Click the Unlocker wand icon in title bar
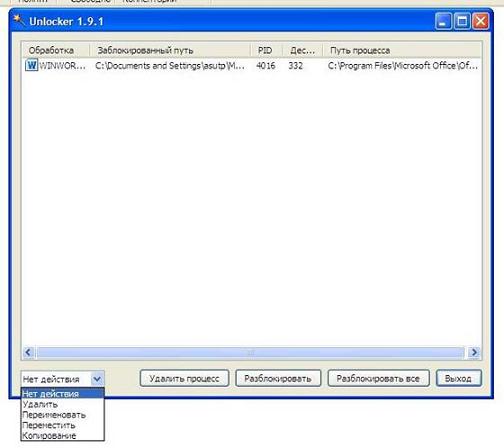 (19, 20)
